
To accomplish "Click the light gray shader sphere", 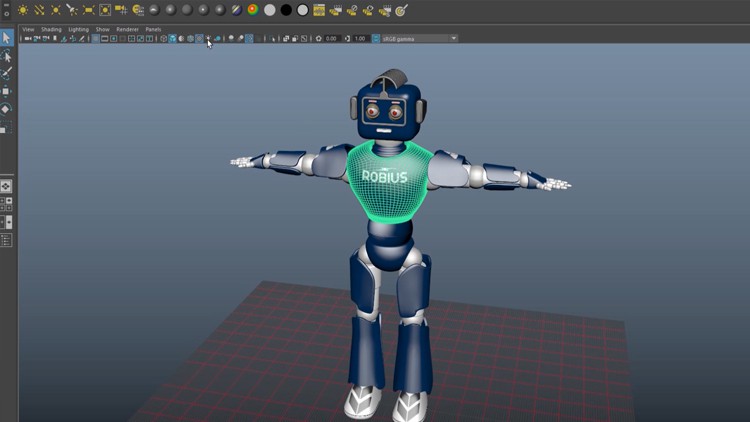I will point(270,10).
